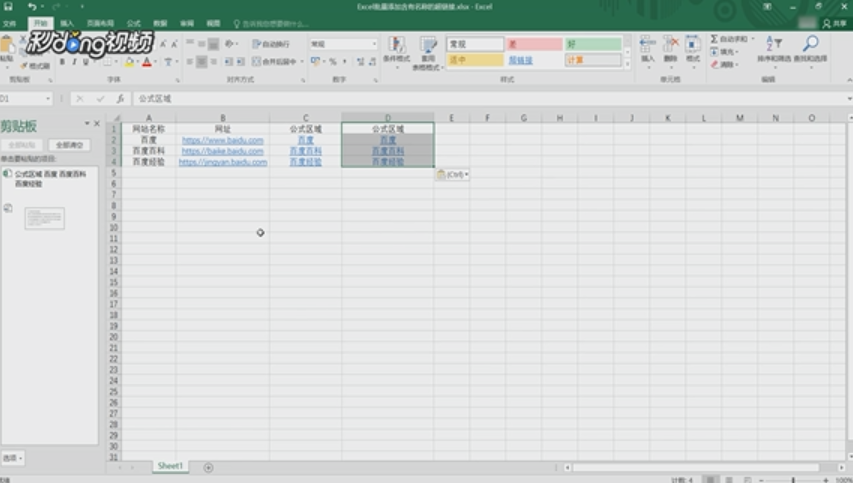Apply the 差 (Bad) red cell style
The width and height of the screenshot is (853, 483).
[534, 44]
